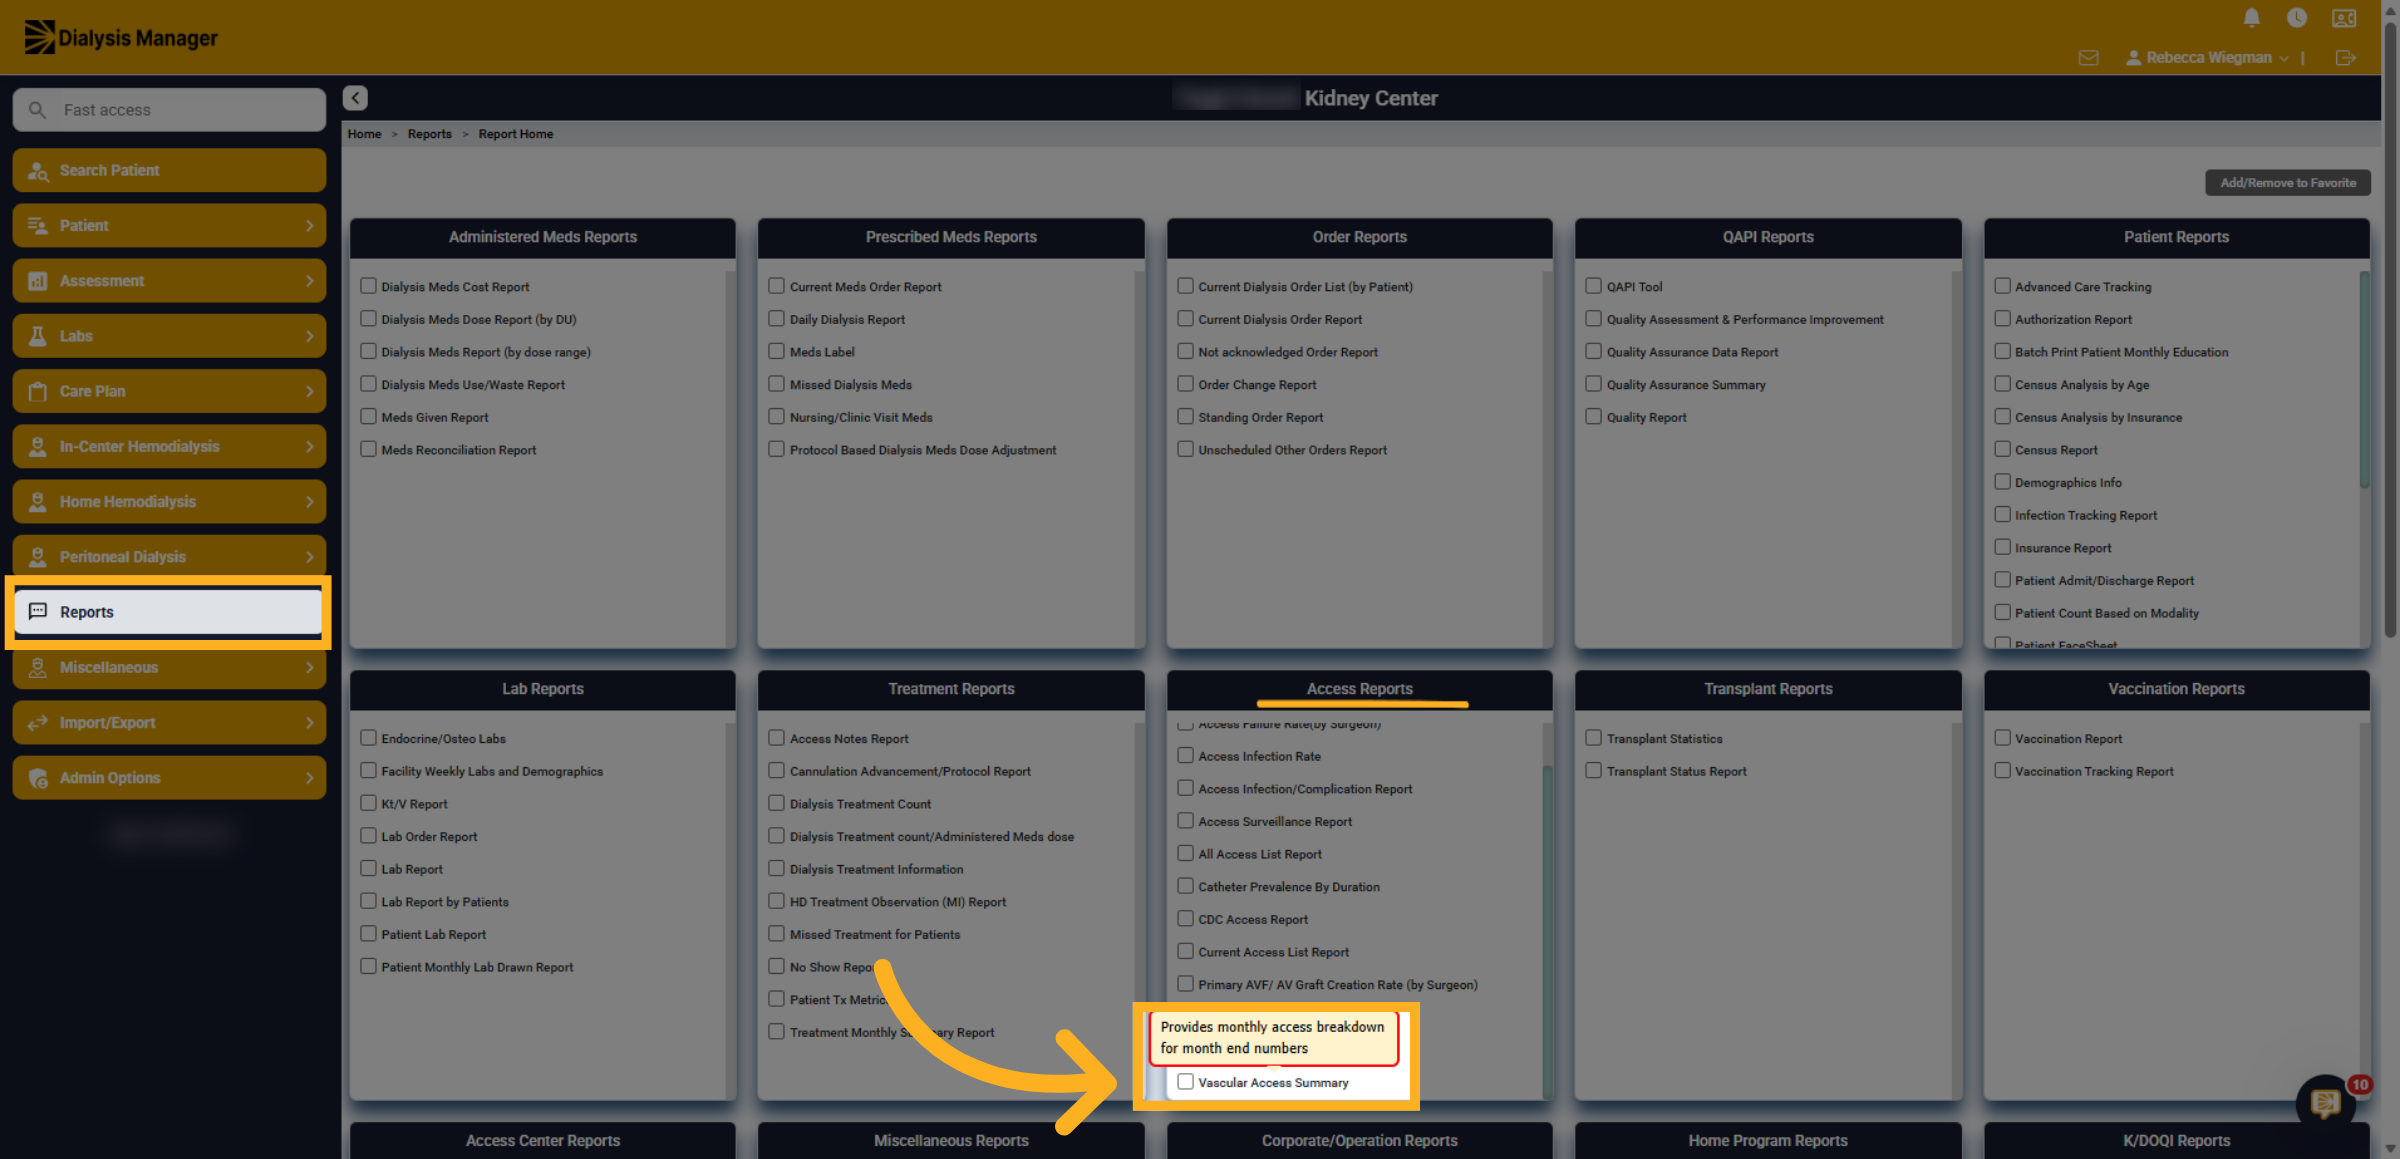Check the Dialysis Meds Cost Report box
Image resolution: width=2400 pixels, height=1159 pixels.
[368, 286]
